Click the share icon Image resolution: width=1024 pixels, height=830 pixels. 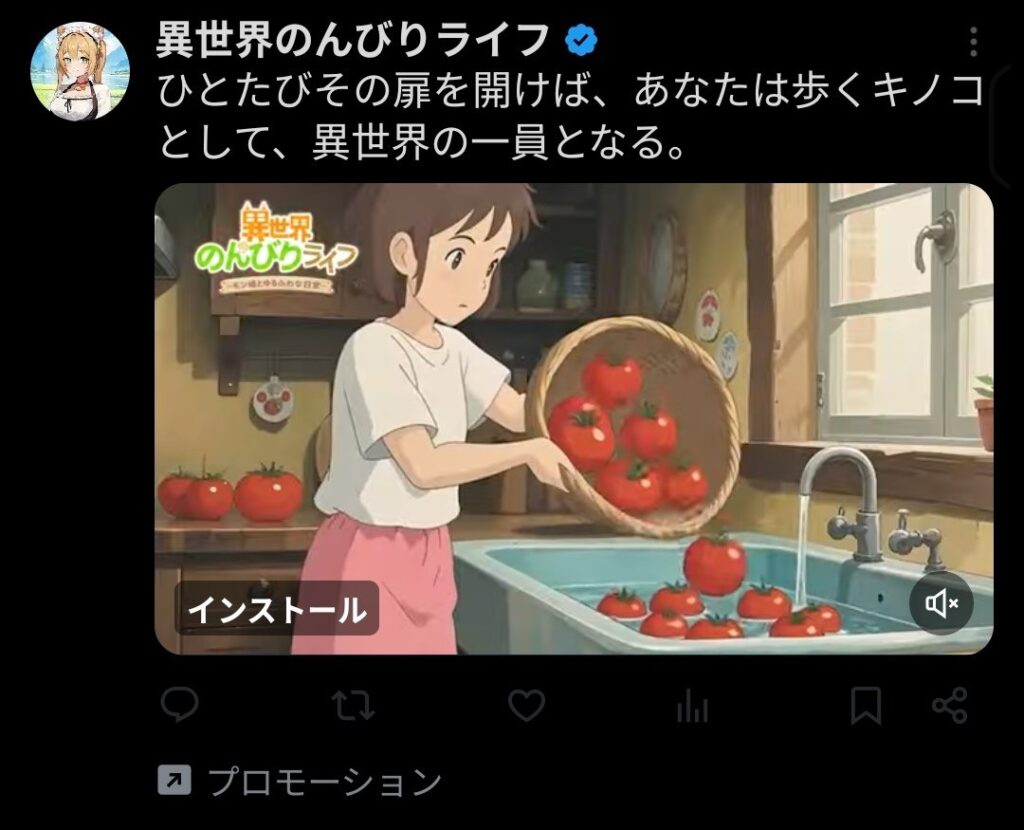(950, 705)
